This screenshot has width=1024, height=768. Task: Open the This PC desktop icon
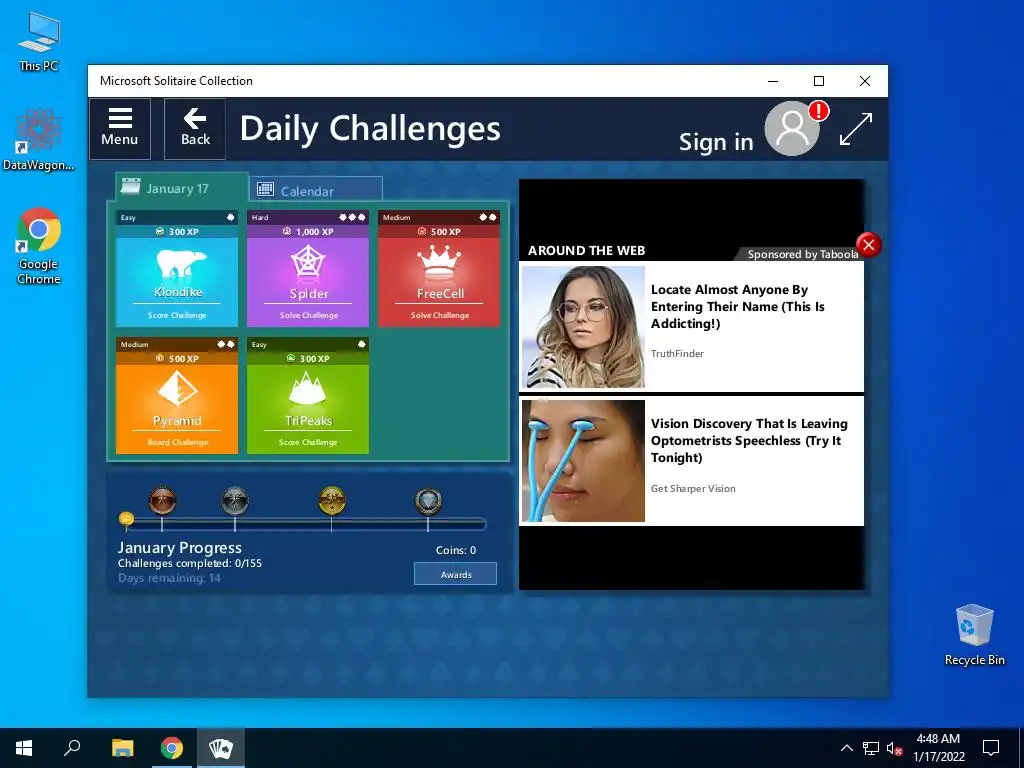click(39, 41)
